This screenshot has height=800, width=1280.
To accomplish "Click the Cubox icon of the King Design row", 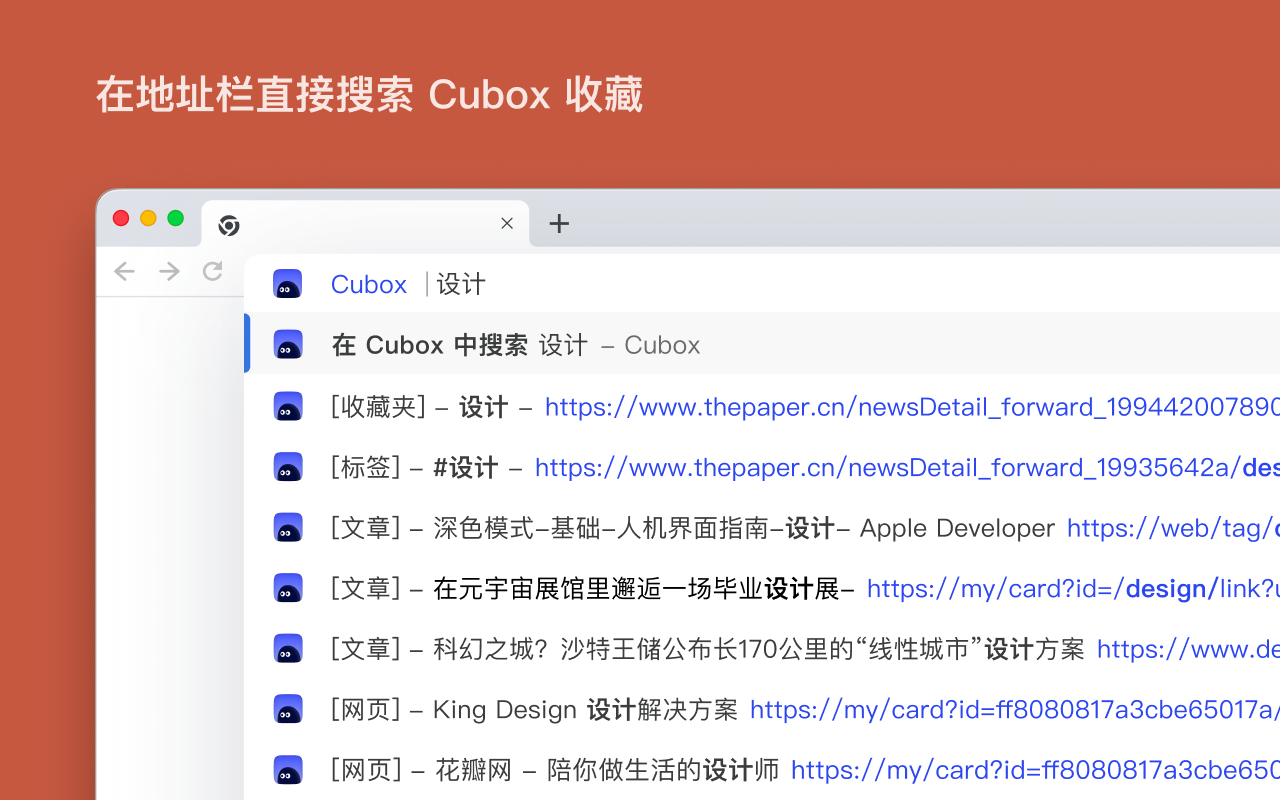I will coord(288,709).
